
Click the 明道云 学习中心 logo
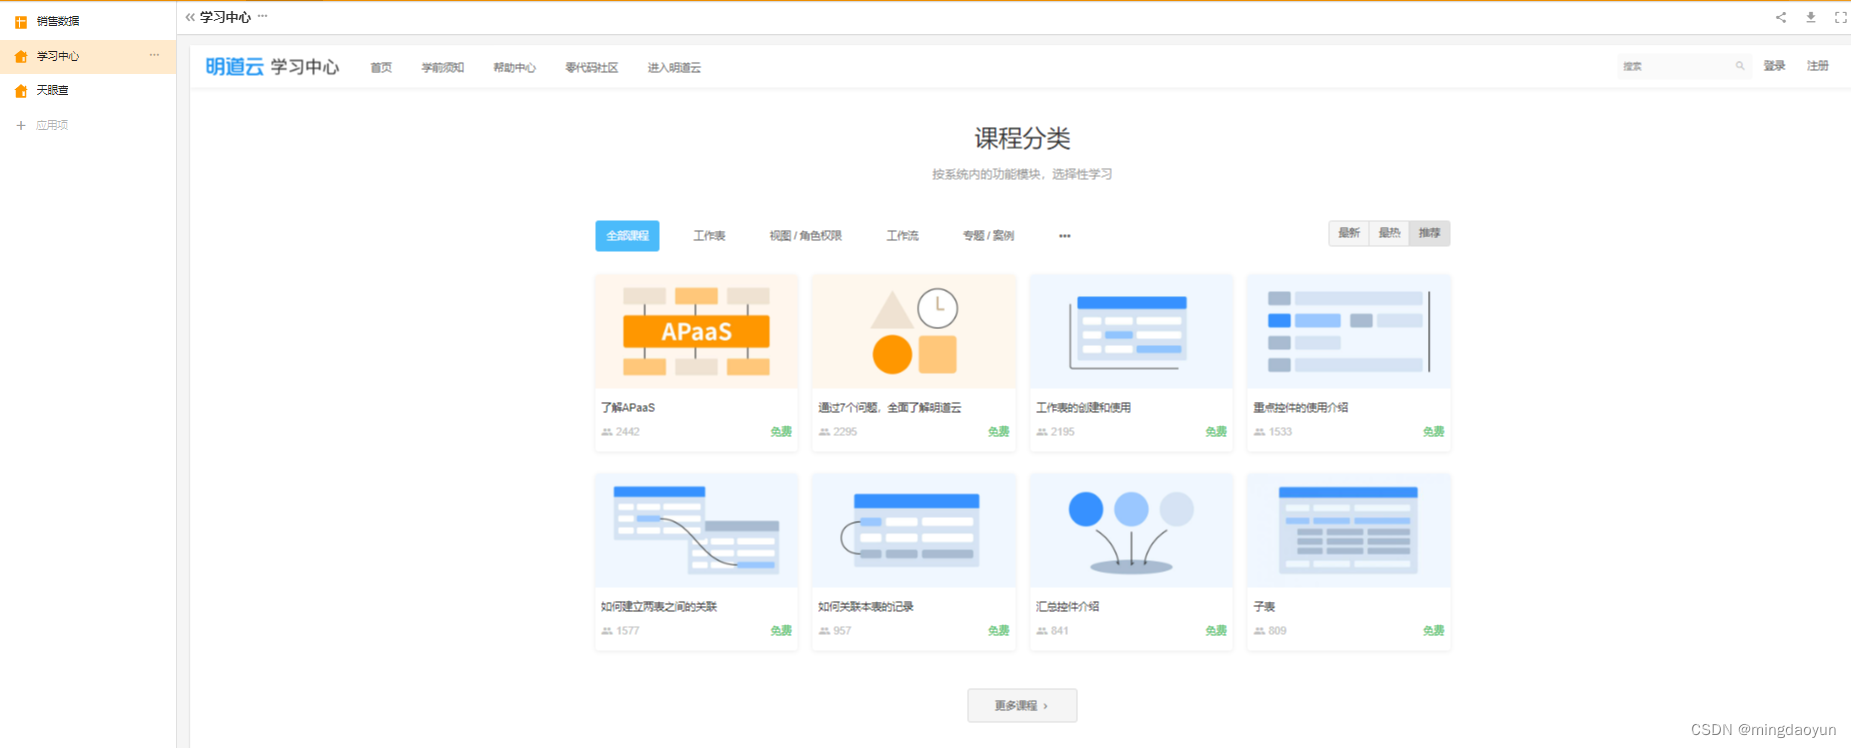272,67
